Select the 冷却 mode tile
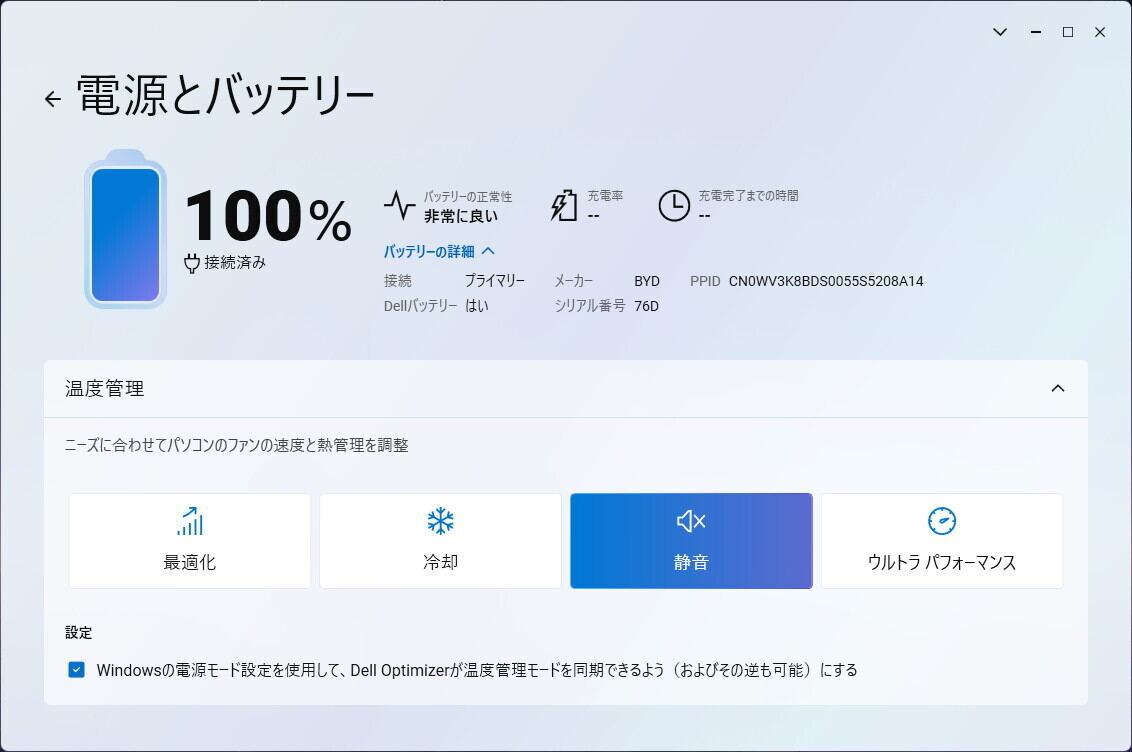This screenshot has height=752, width=1132. (x=440, y=541)
